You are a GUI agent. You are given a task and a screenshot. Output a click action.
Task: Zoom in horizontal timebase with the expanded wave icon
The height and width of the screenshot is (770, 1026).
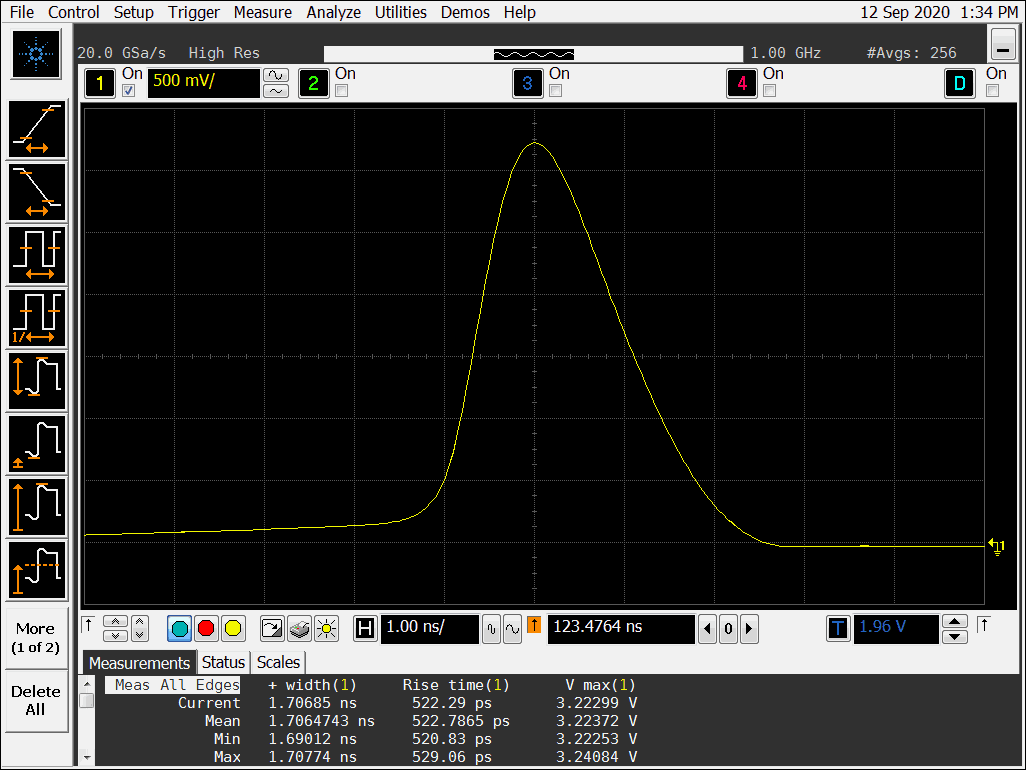pyautogui.click(x=512, y=629)
